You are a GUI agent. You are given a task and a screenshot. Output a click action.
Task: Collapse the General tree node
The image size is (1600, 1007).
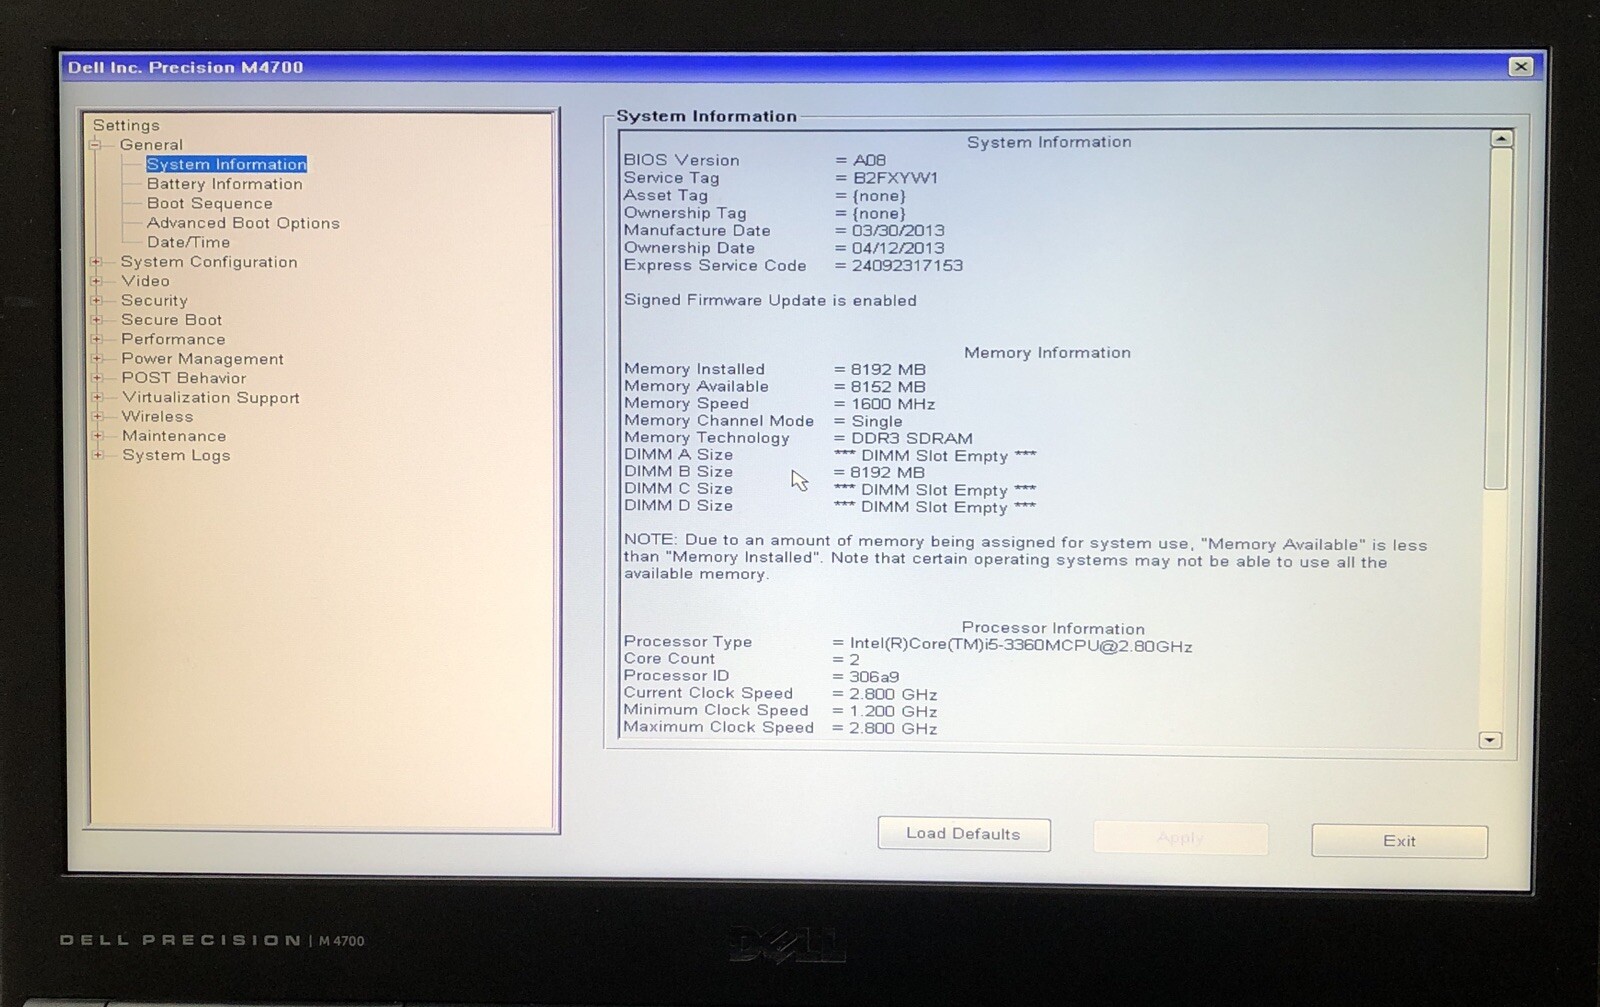coord(96,145)
